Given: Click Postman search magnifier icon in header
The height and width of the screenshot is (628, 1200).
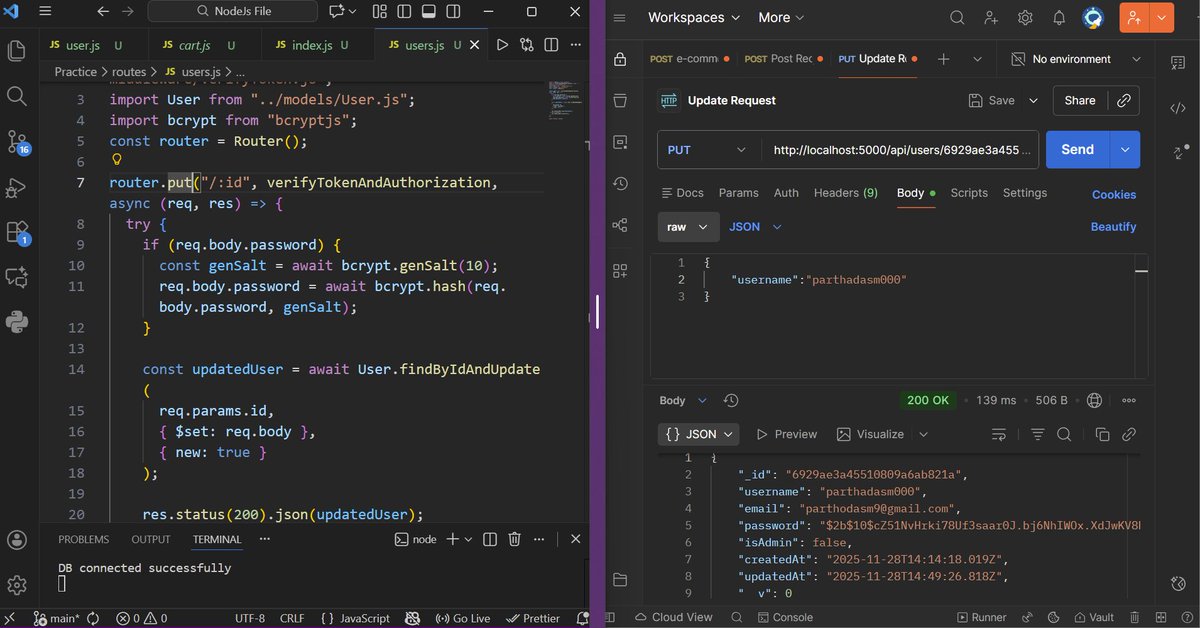Looking at the screenshot, I should pos(957,18).
